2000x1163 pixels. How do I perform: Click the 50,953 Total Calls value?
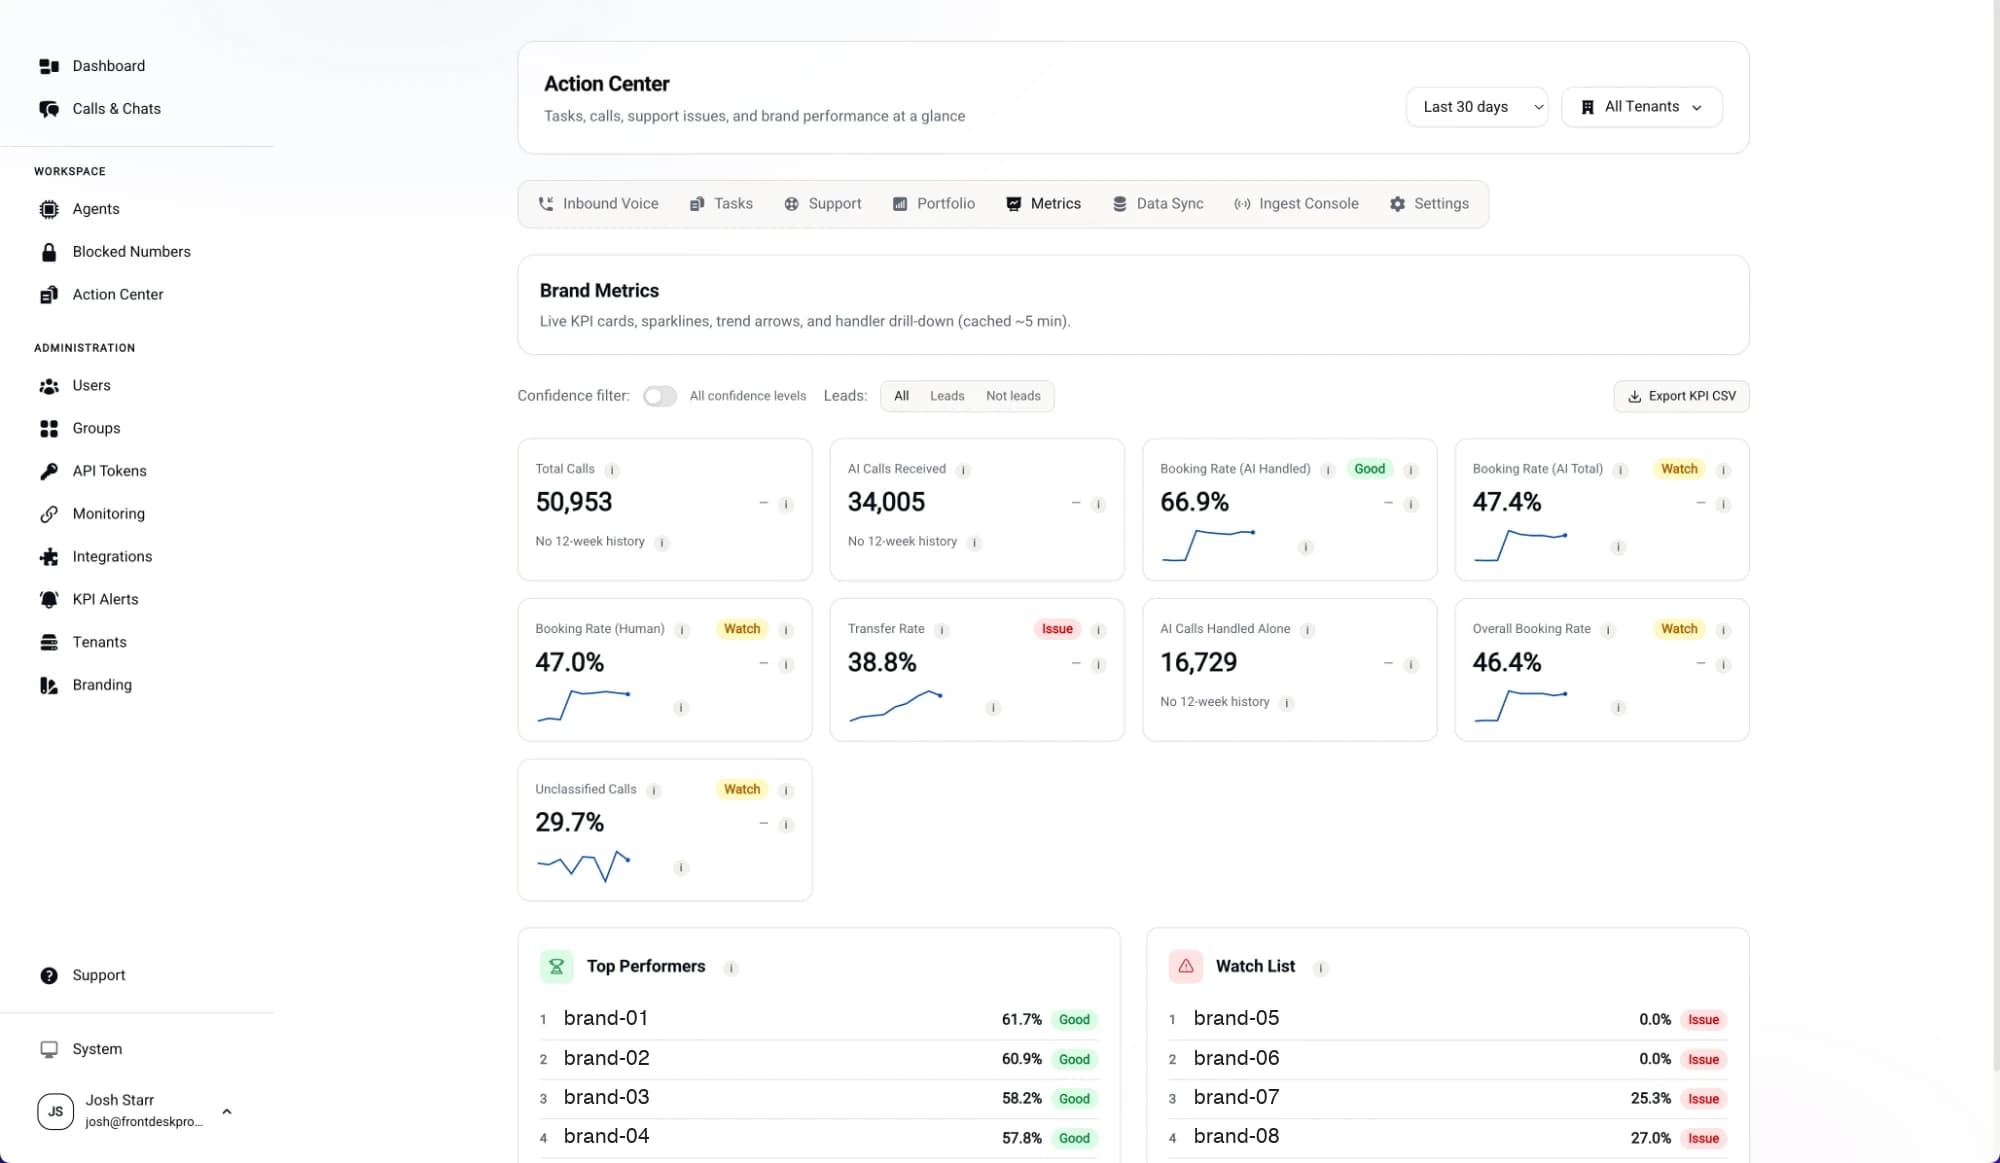(574, 503)
